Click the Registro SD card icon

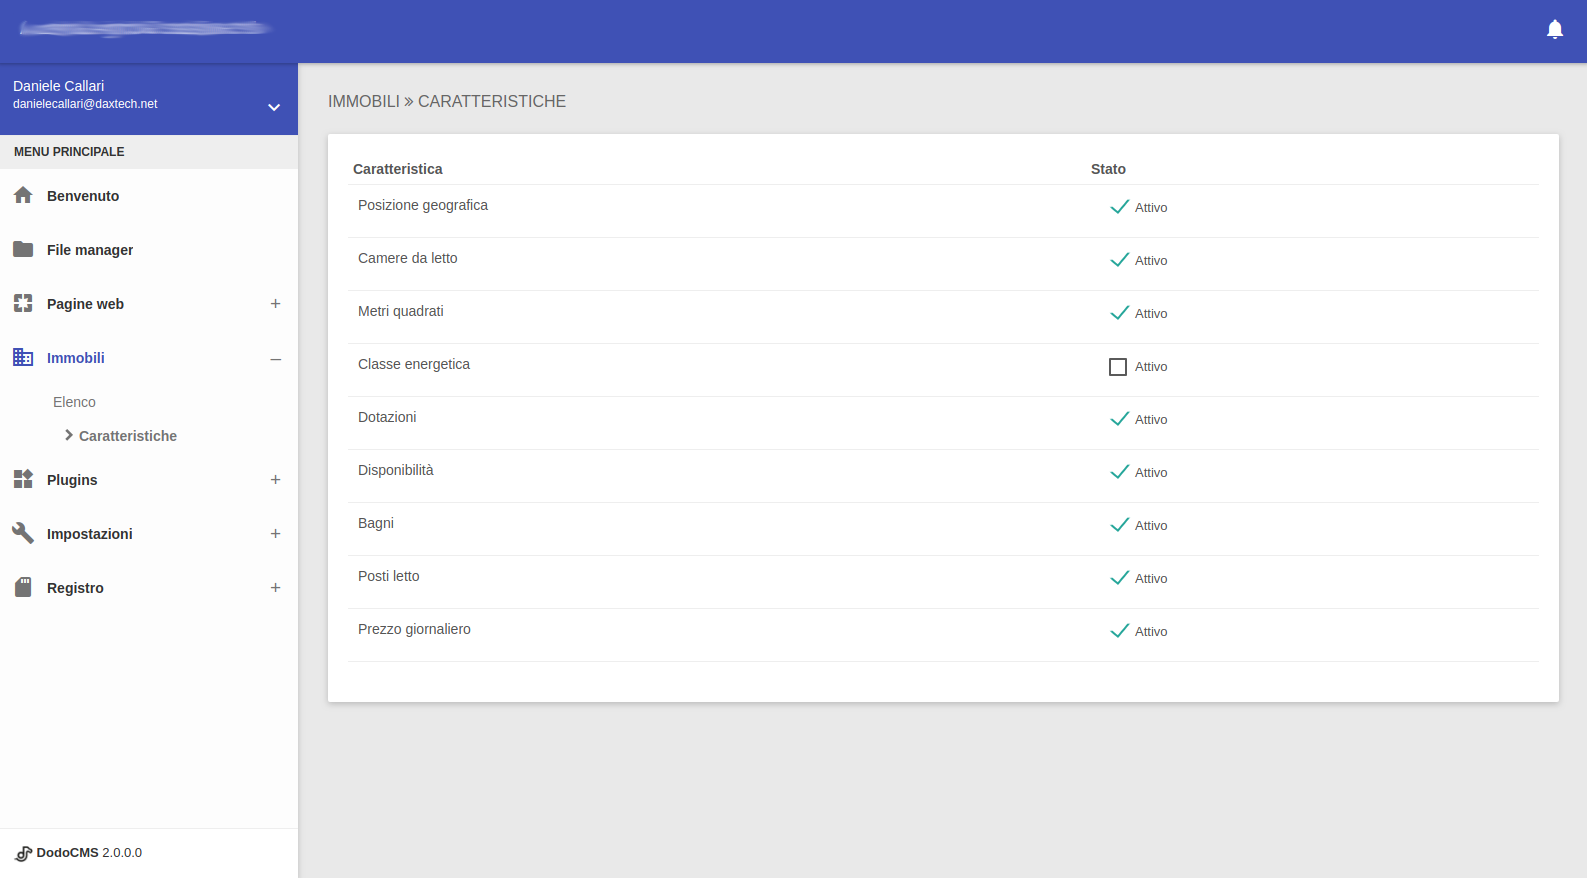click(x=23, y=588)
